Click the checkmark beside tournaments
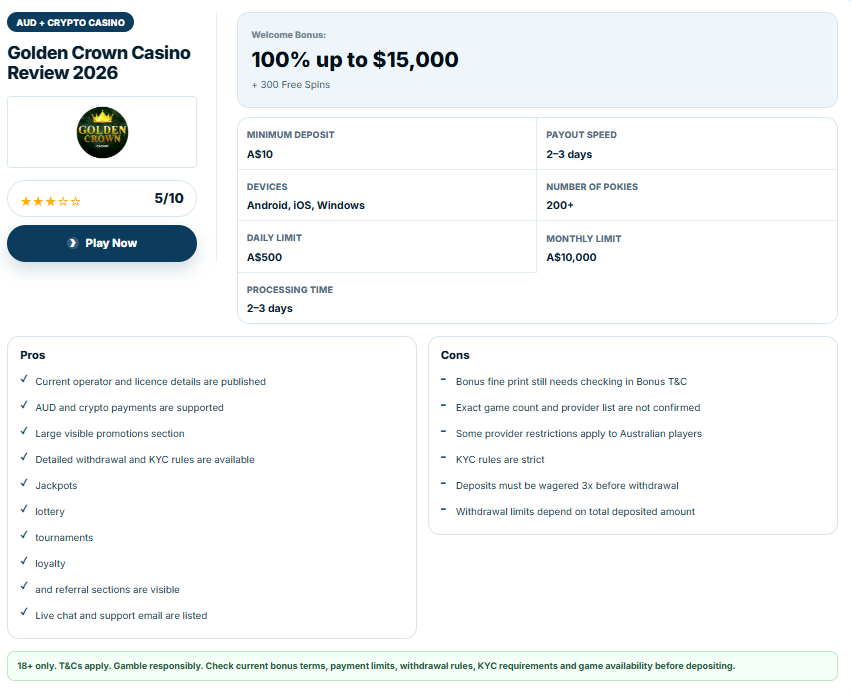 24,535
